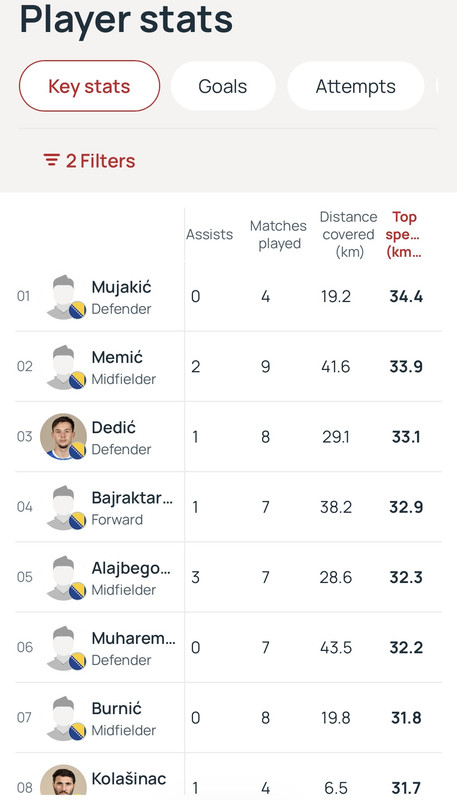Image resolution: width=457 pixels, height=800 pixels.
Task: Switch to the Attempts tab
Action: click(x=356, y=86)
